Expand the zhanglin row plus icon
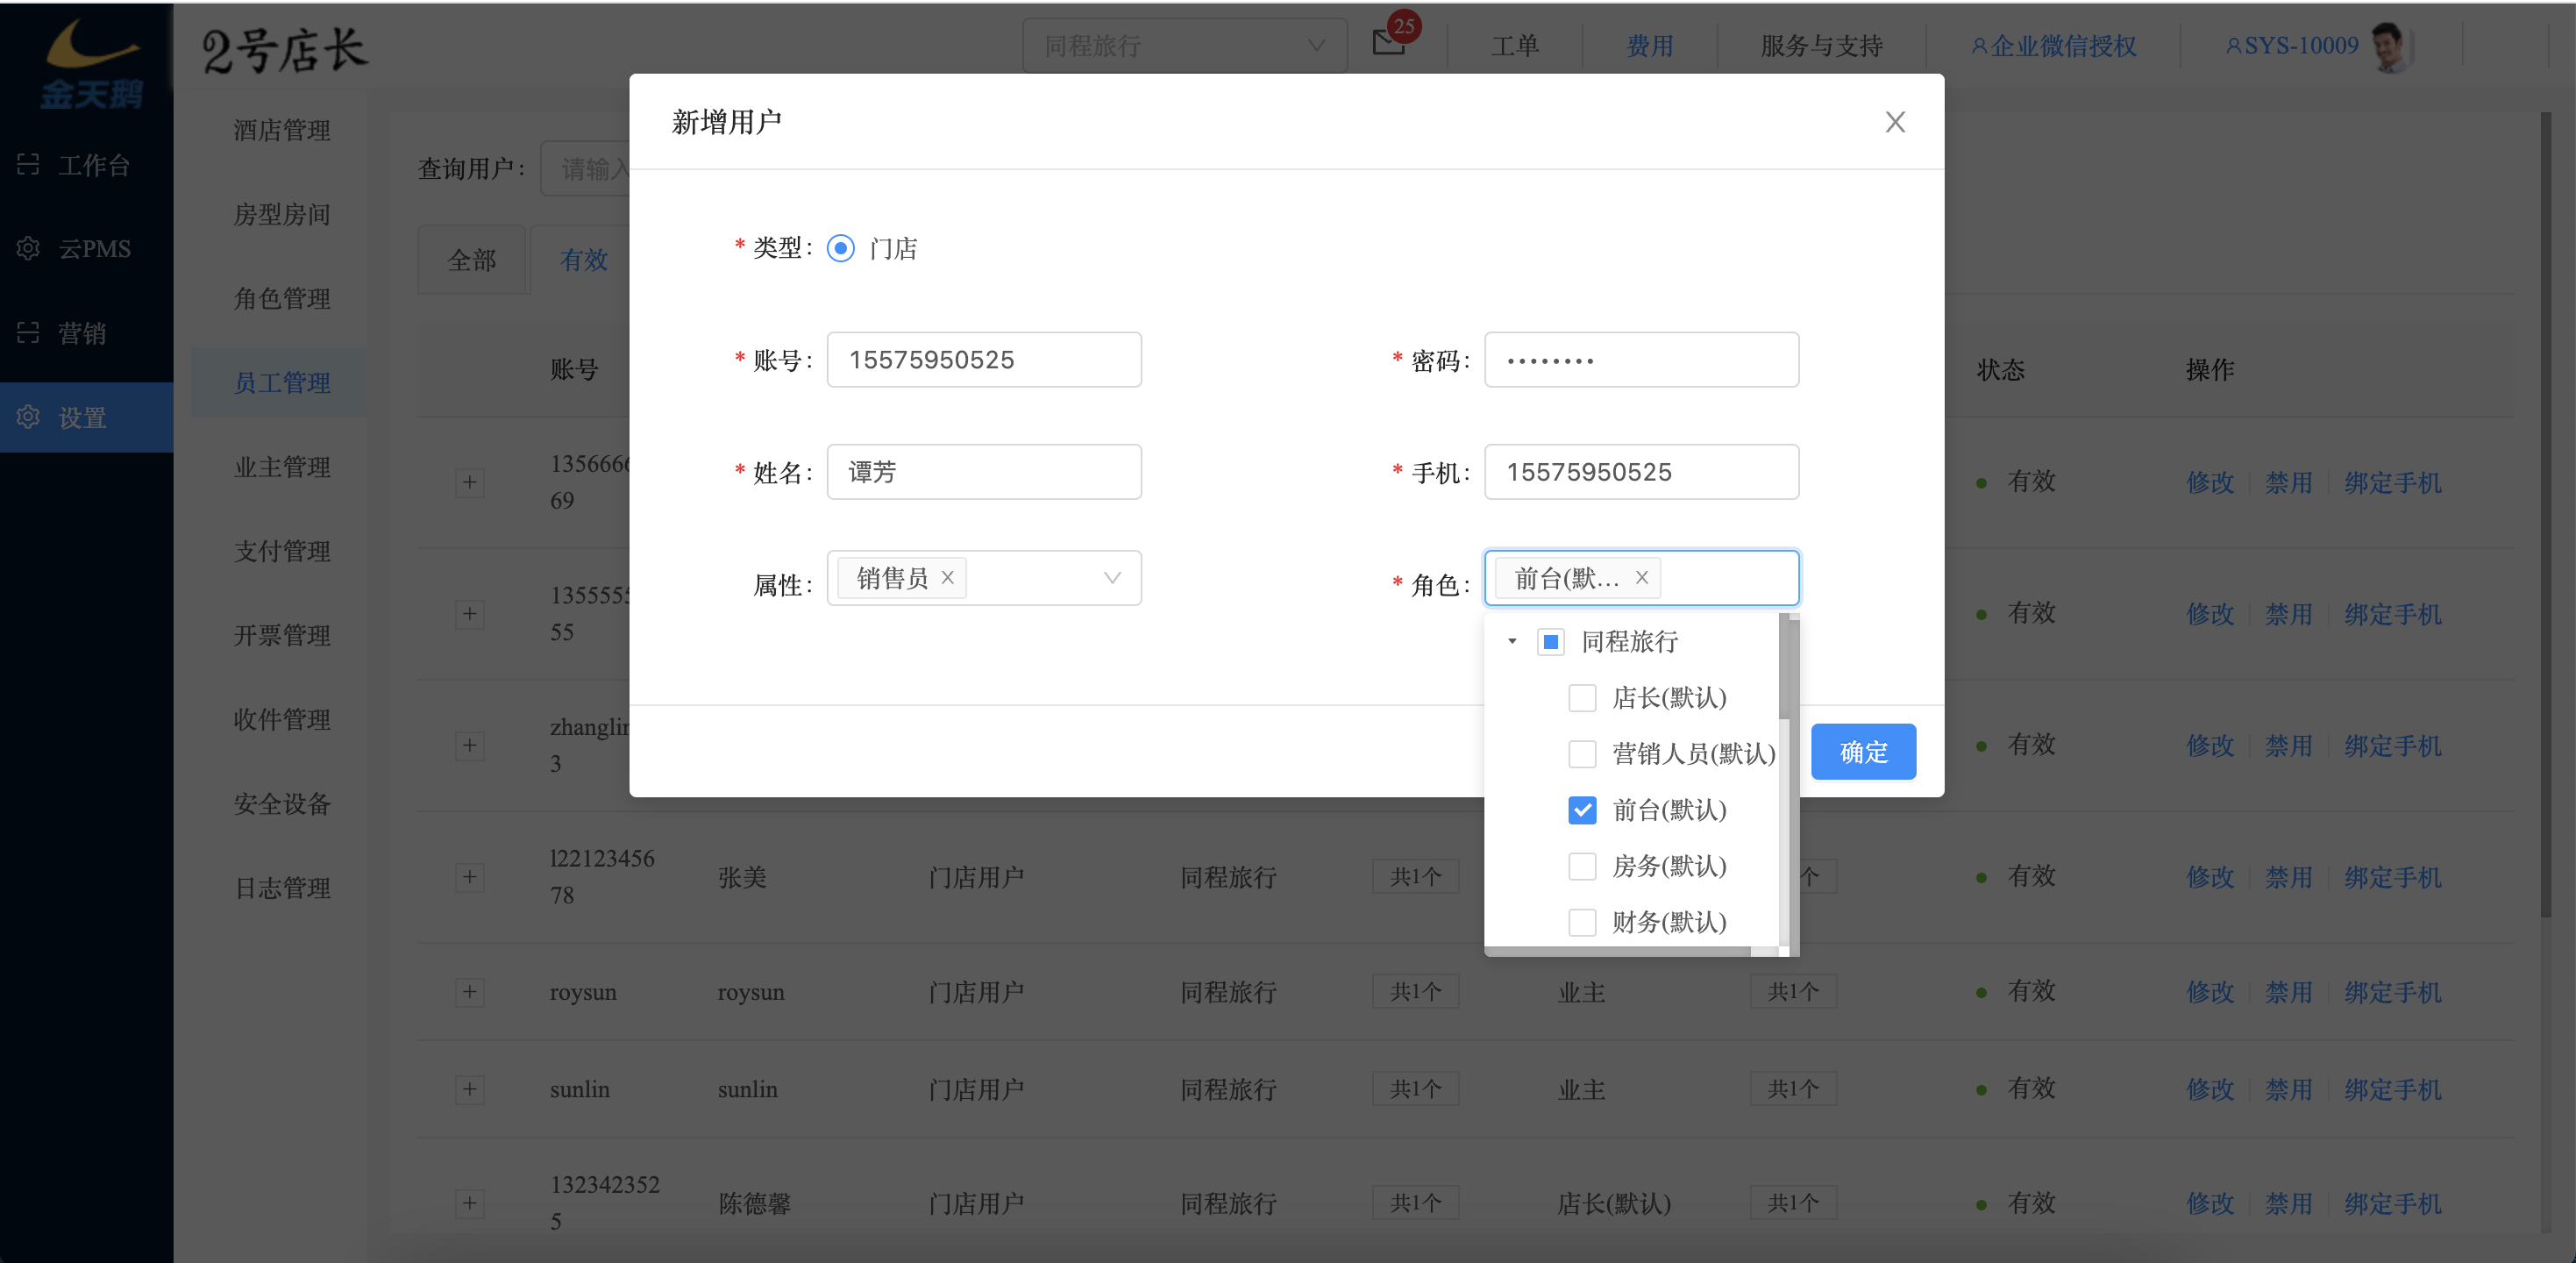The image size is (2576, 1263). coord(469,745)
